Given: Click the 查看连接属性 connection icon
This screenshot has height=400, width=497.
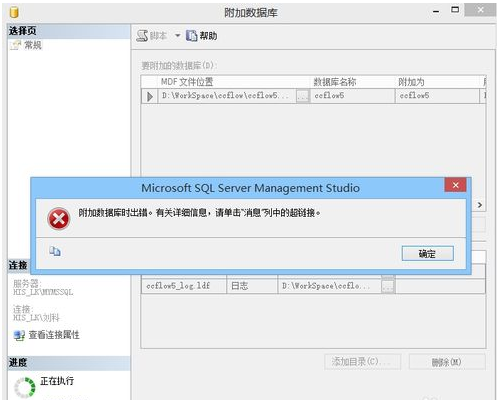Looking at the screenshot, I should pos(19,335).
